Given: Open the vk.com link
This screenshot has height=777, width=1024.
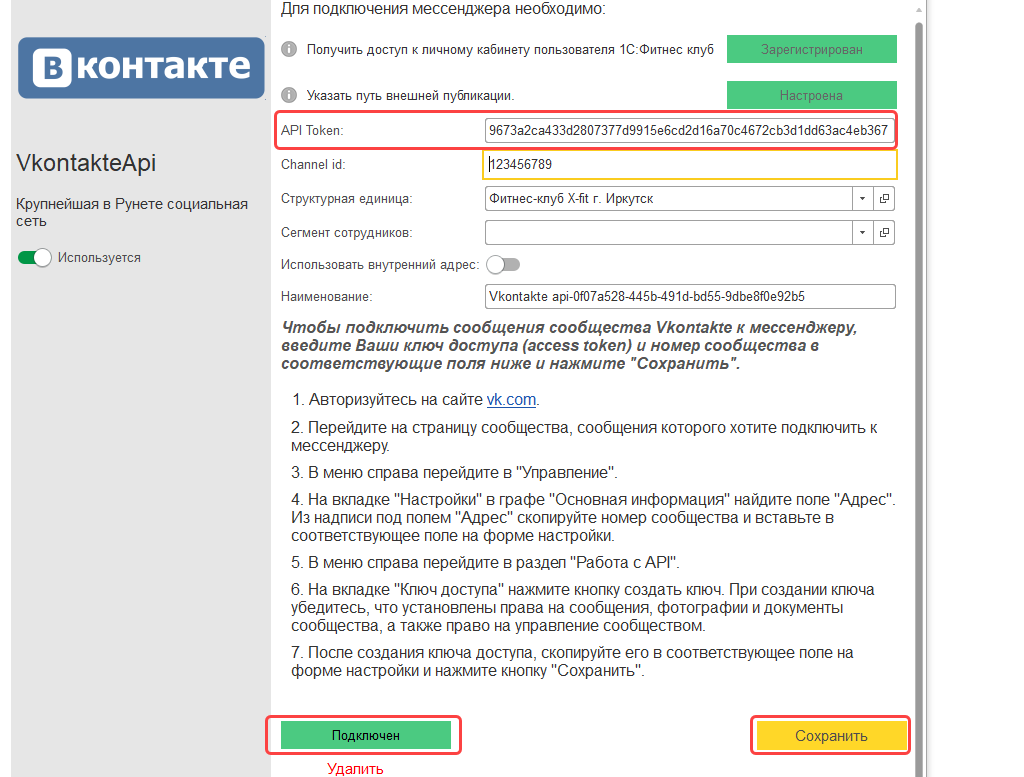Looking at the screenshot, I should (511, 400).
